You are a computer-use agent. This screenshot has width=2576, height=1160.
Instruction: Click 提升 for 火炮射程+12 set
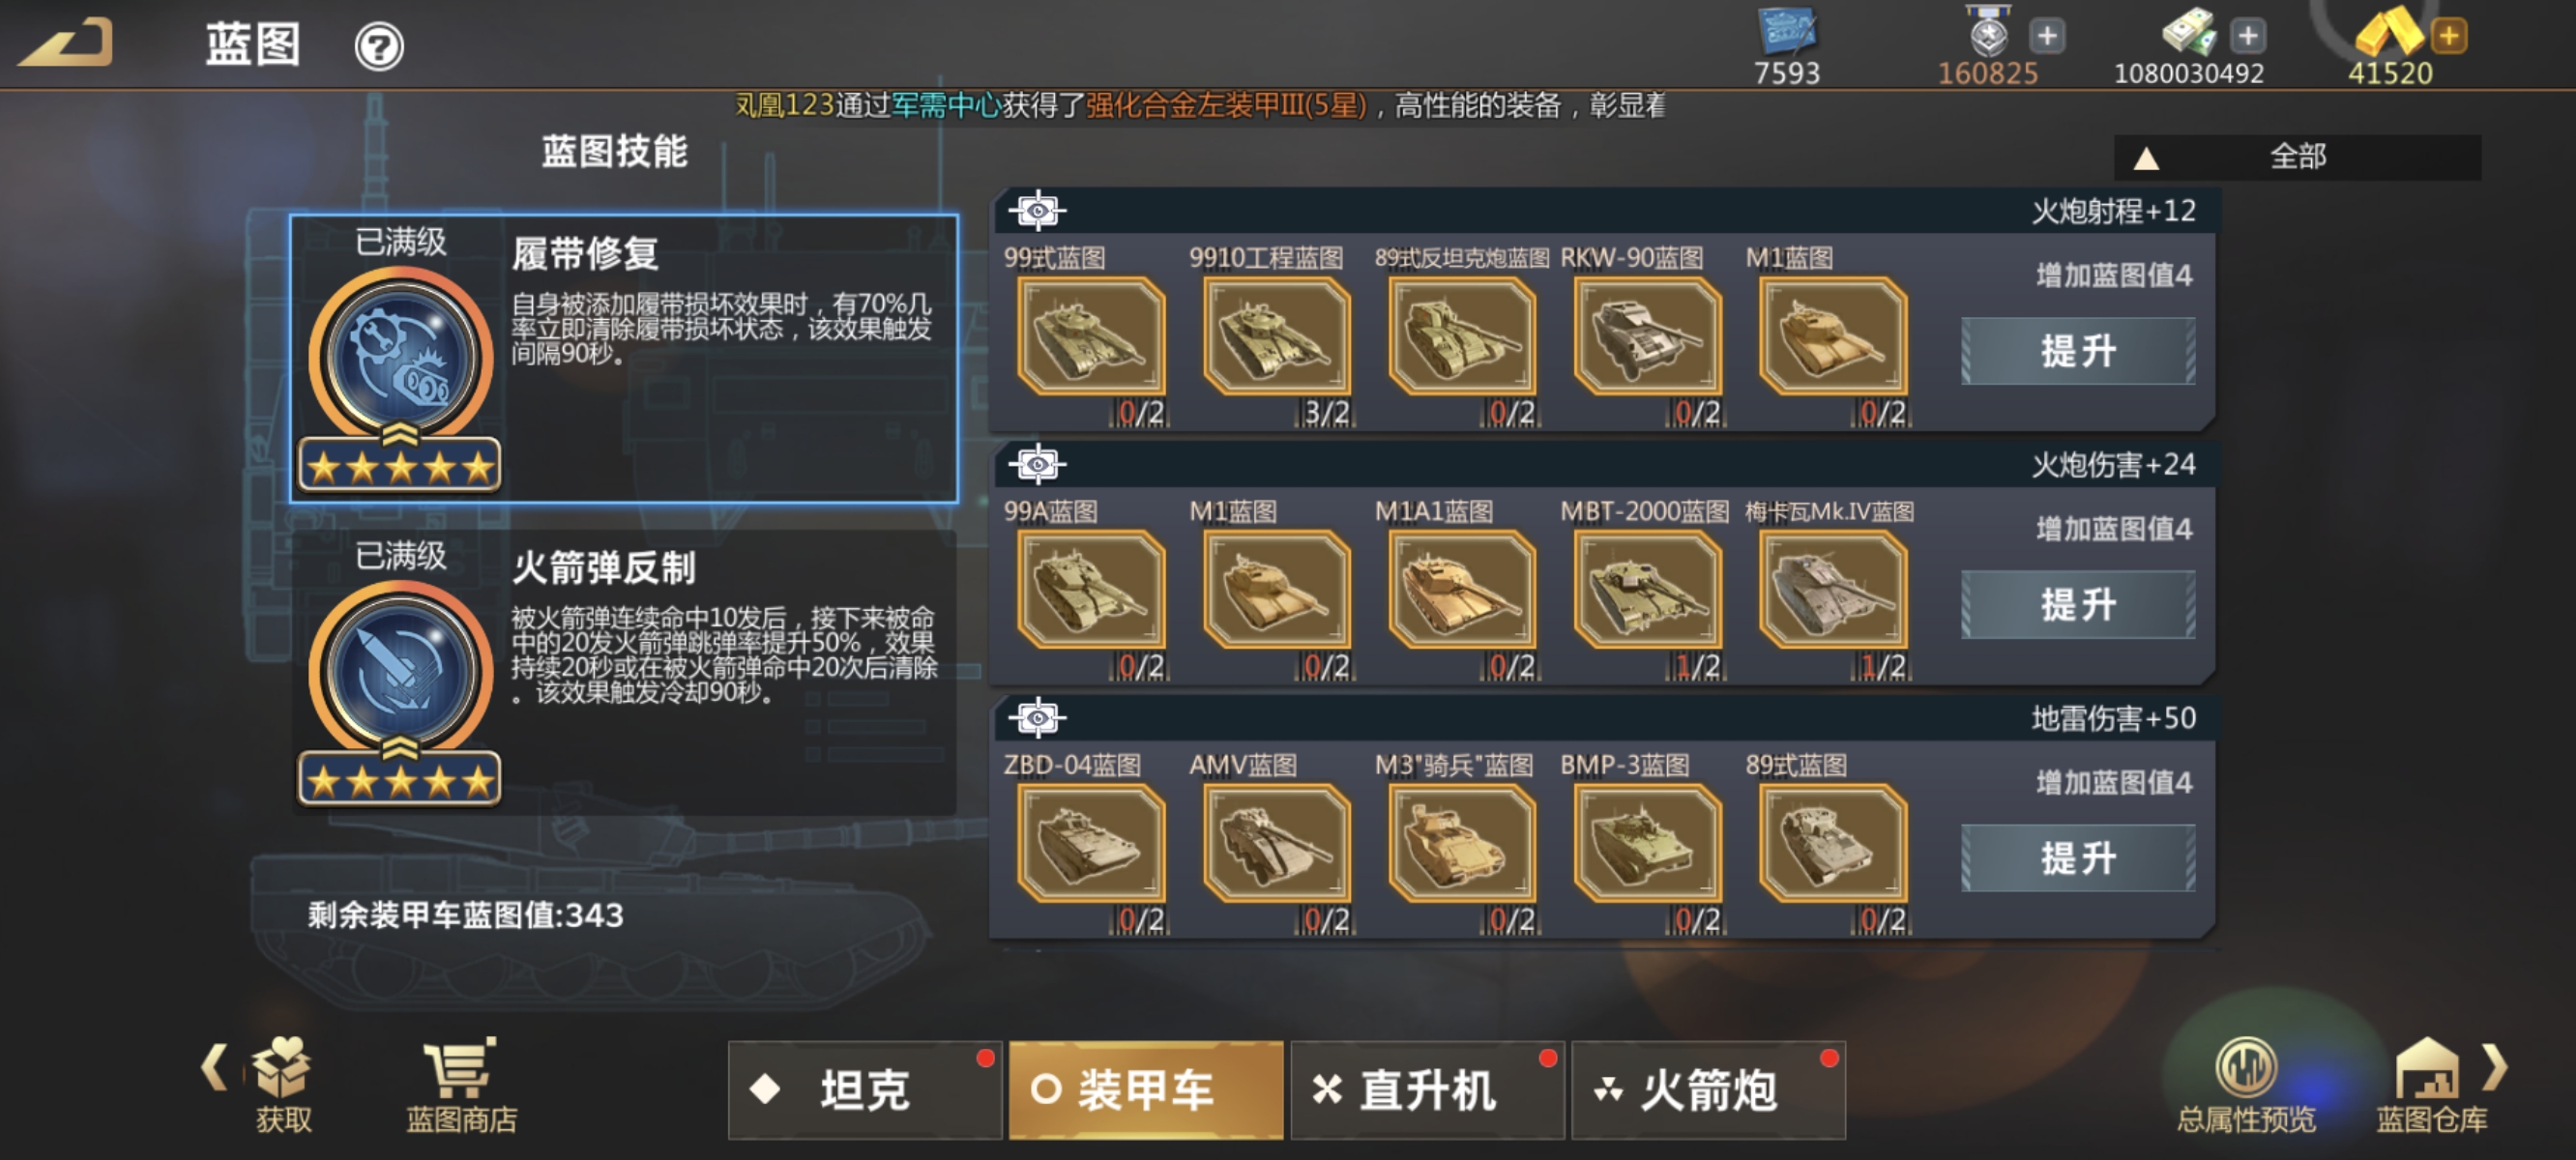(2078, 351)
